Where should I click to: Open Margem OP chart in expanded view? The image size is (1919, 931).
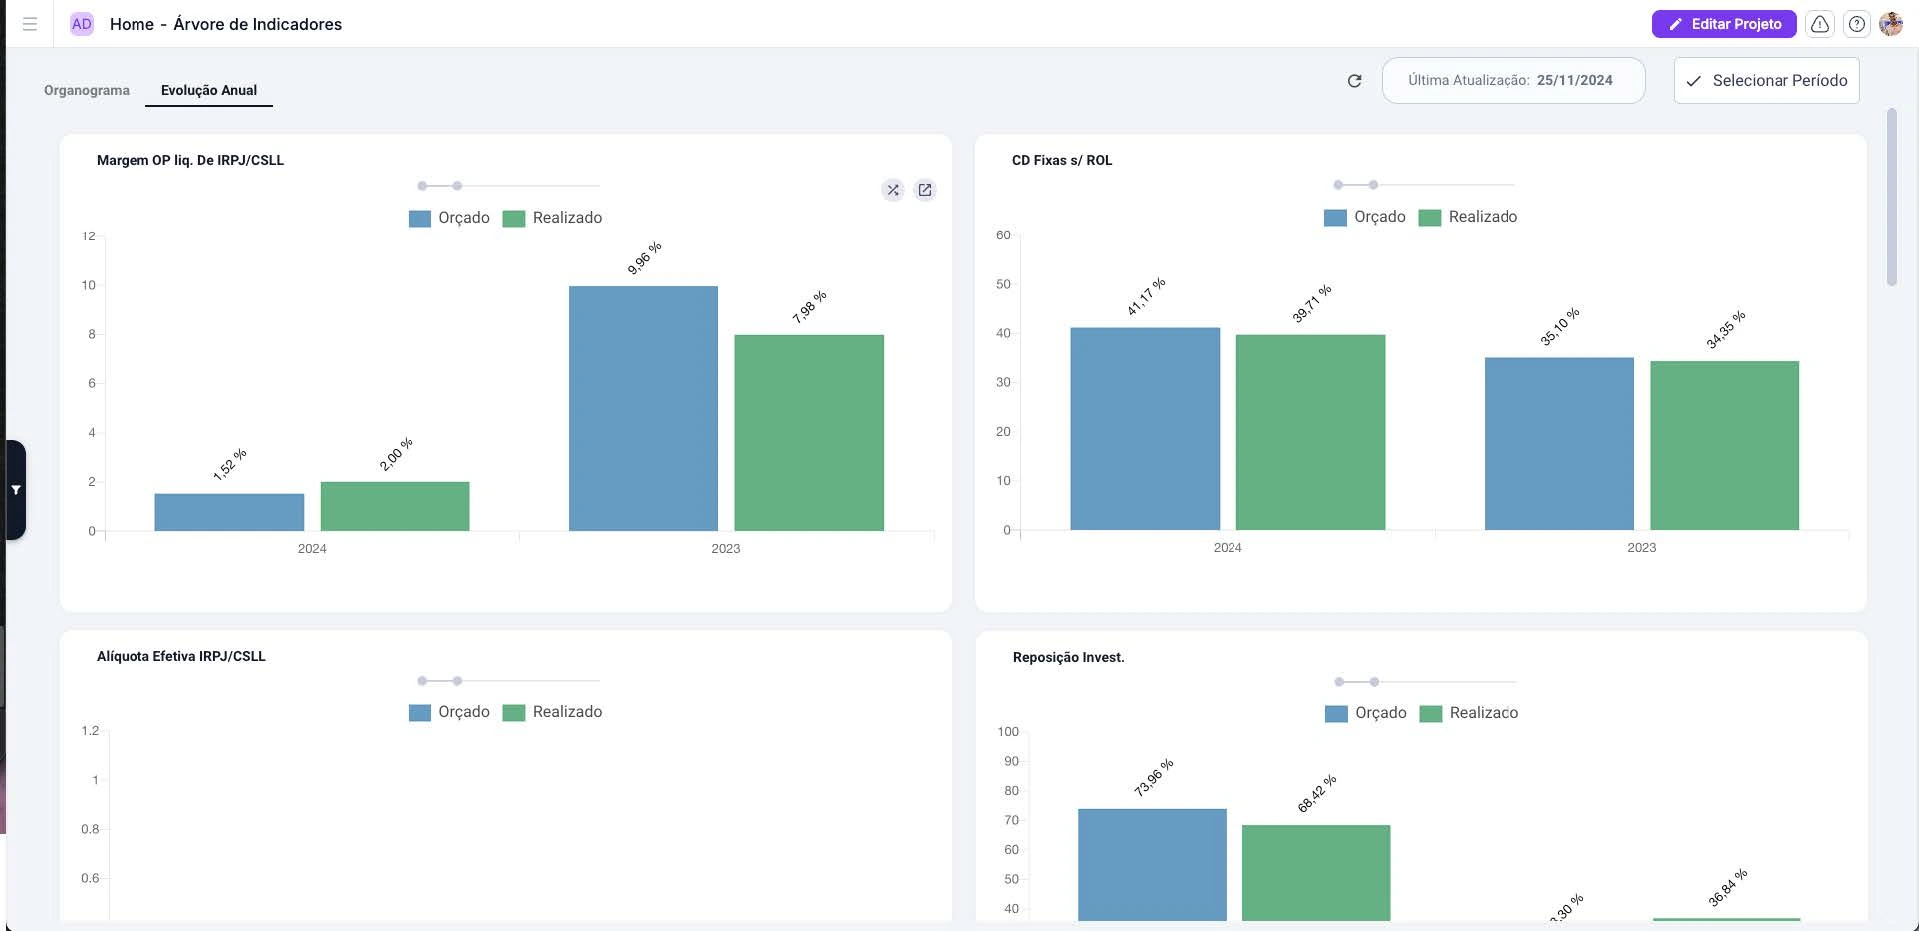pyautogui.click(x=925, y=190)
